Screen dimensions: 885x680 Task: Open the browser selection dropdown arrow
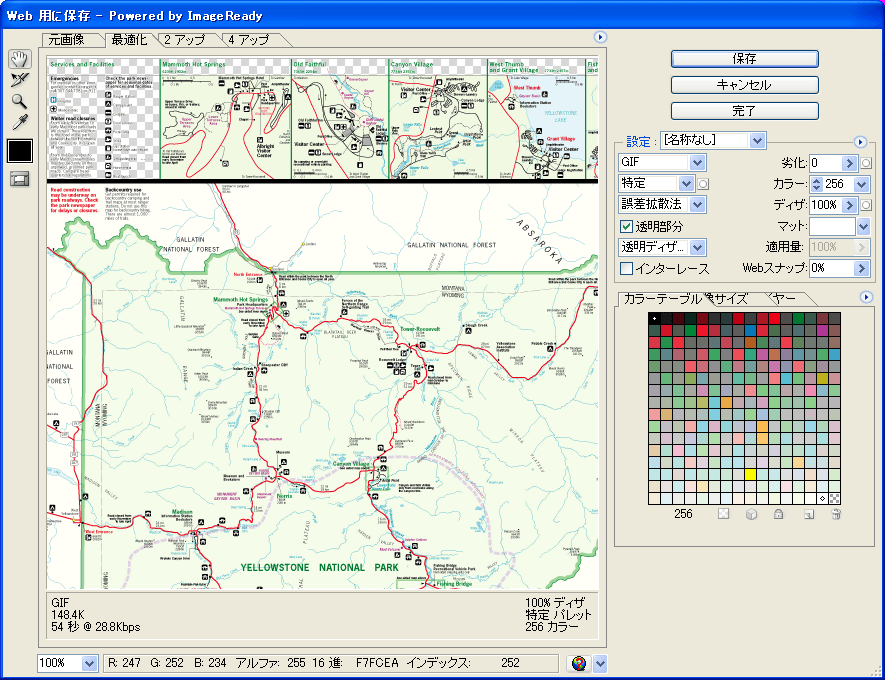click(600, 664)
